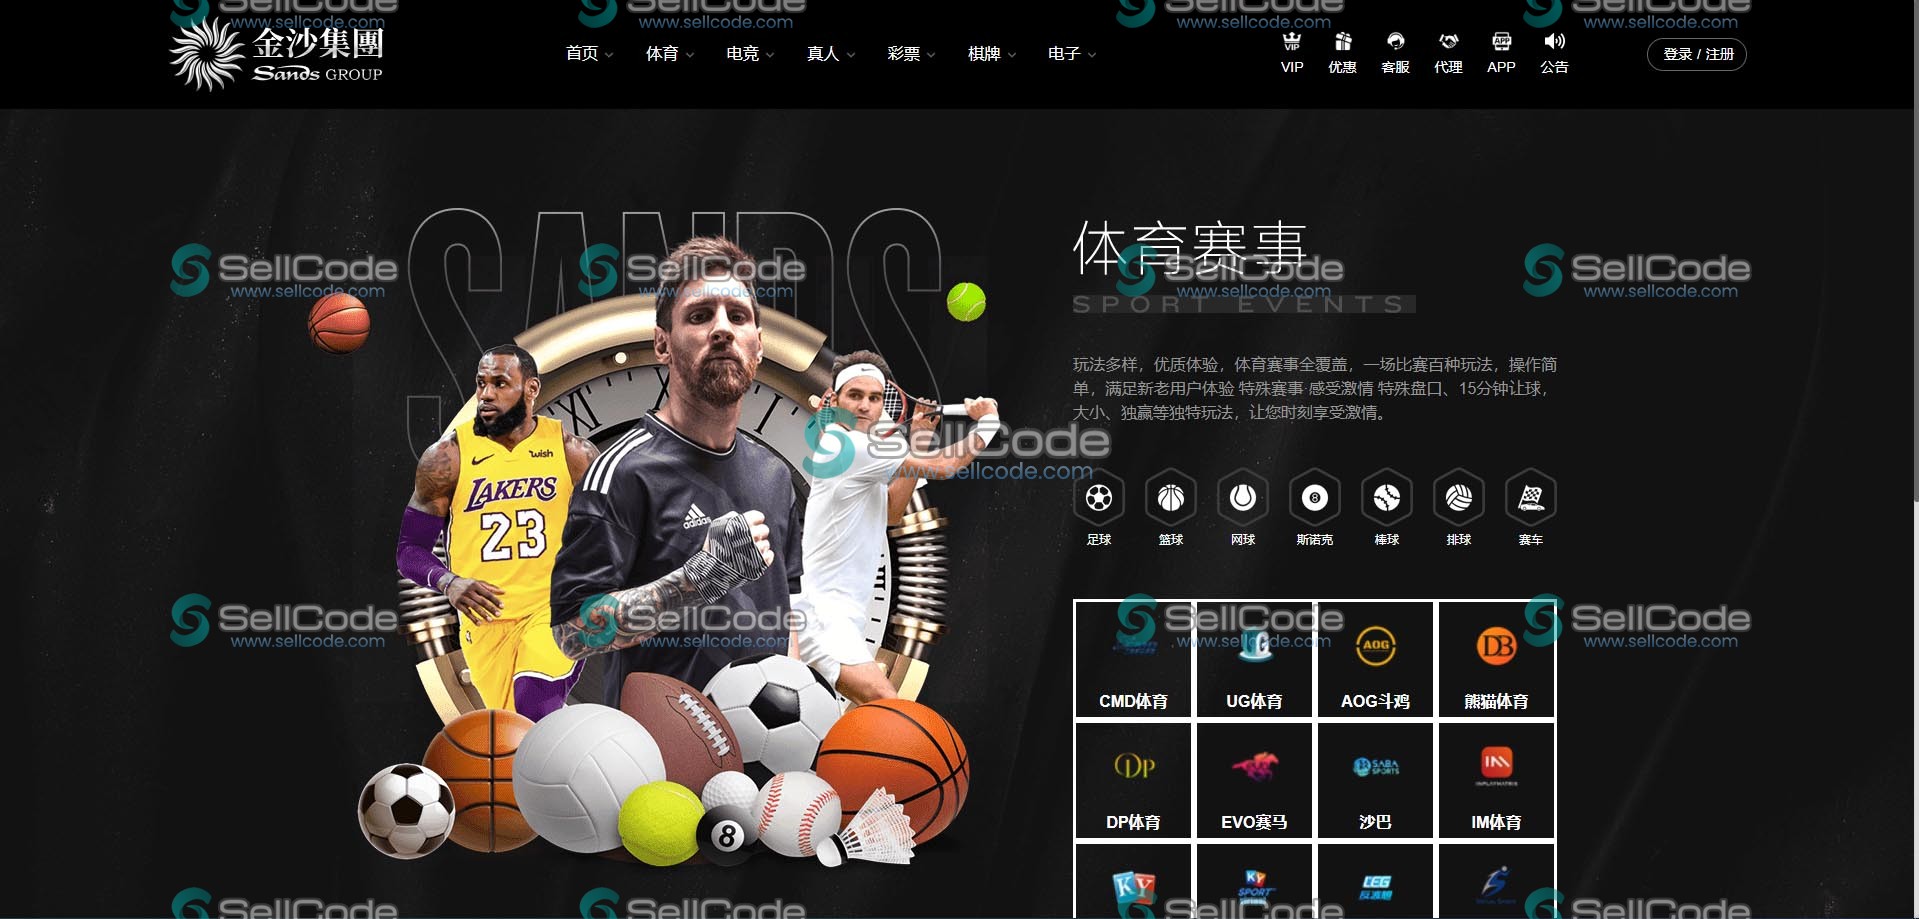The width and height of the screenshot is (1919, 919).
Task: Click the 代理 handshake agent icon
Action: (1448, 43)
